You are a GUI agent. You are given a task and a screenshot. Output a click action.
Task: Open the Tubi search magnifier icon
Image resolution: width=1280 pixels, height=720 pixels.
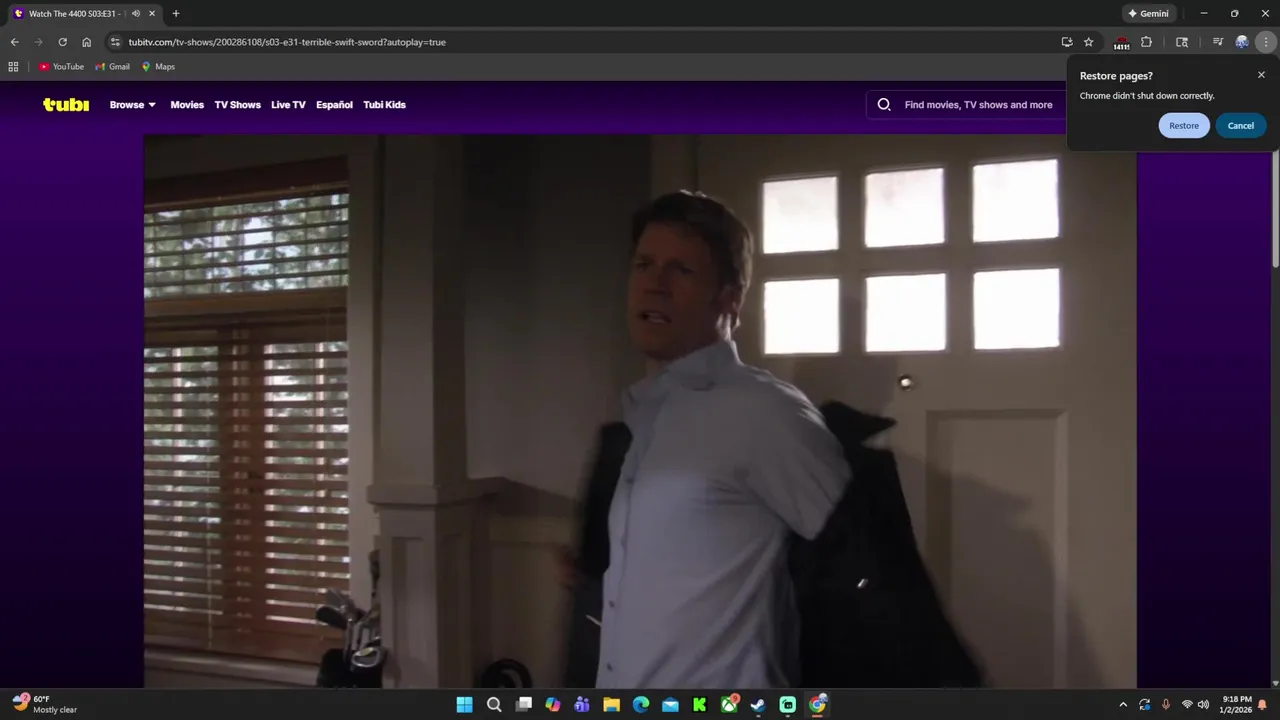click(884, 104)
